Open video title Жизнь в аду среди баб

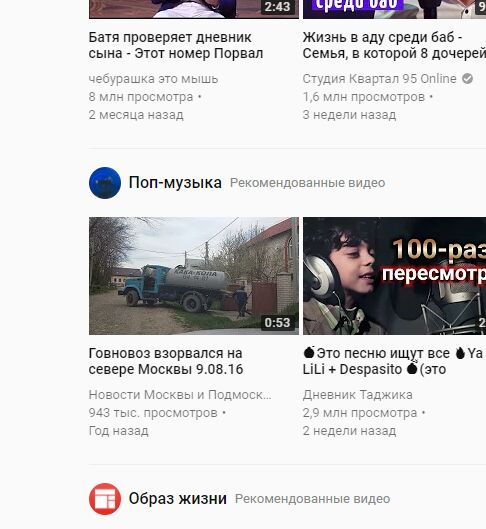[x=394, y=45]
